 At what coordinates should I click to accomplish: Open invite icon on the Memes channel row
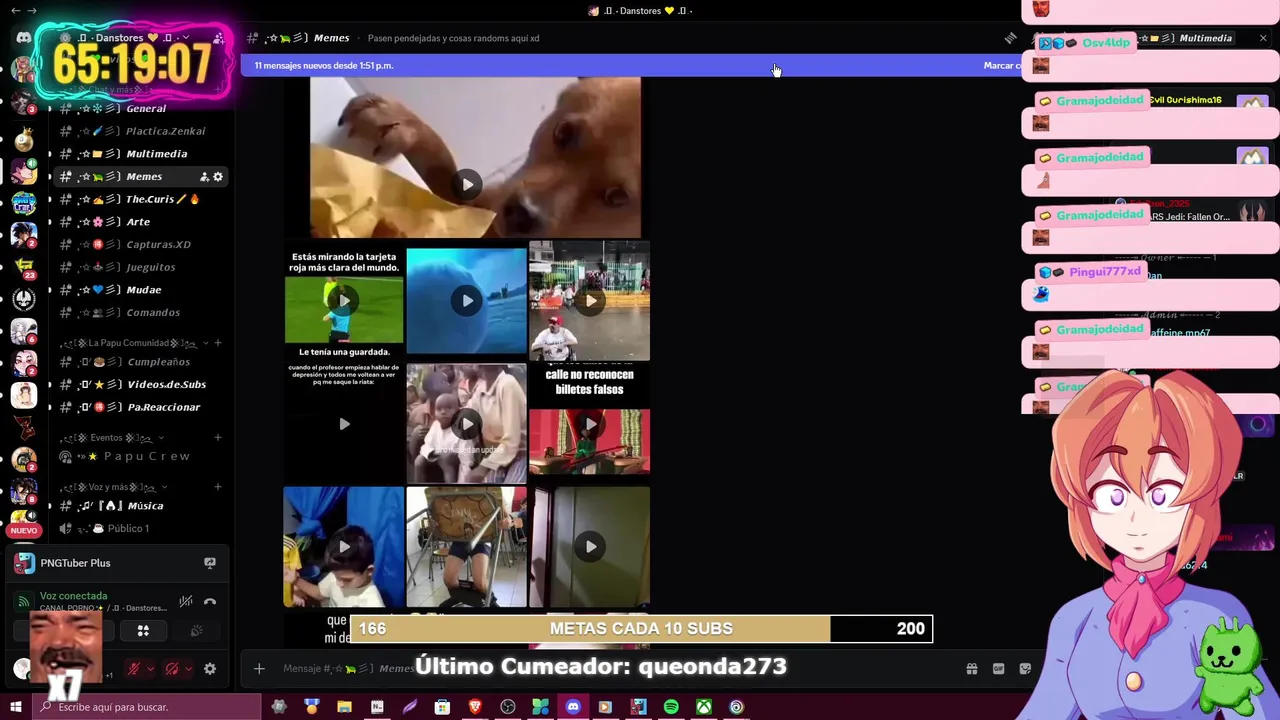click(x=204, y=177)
